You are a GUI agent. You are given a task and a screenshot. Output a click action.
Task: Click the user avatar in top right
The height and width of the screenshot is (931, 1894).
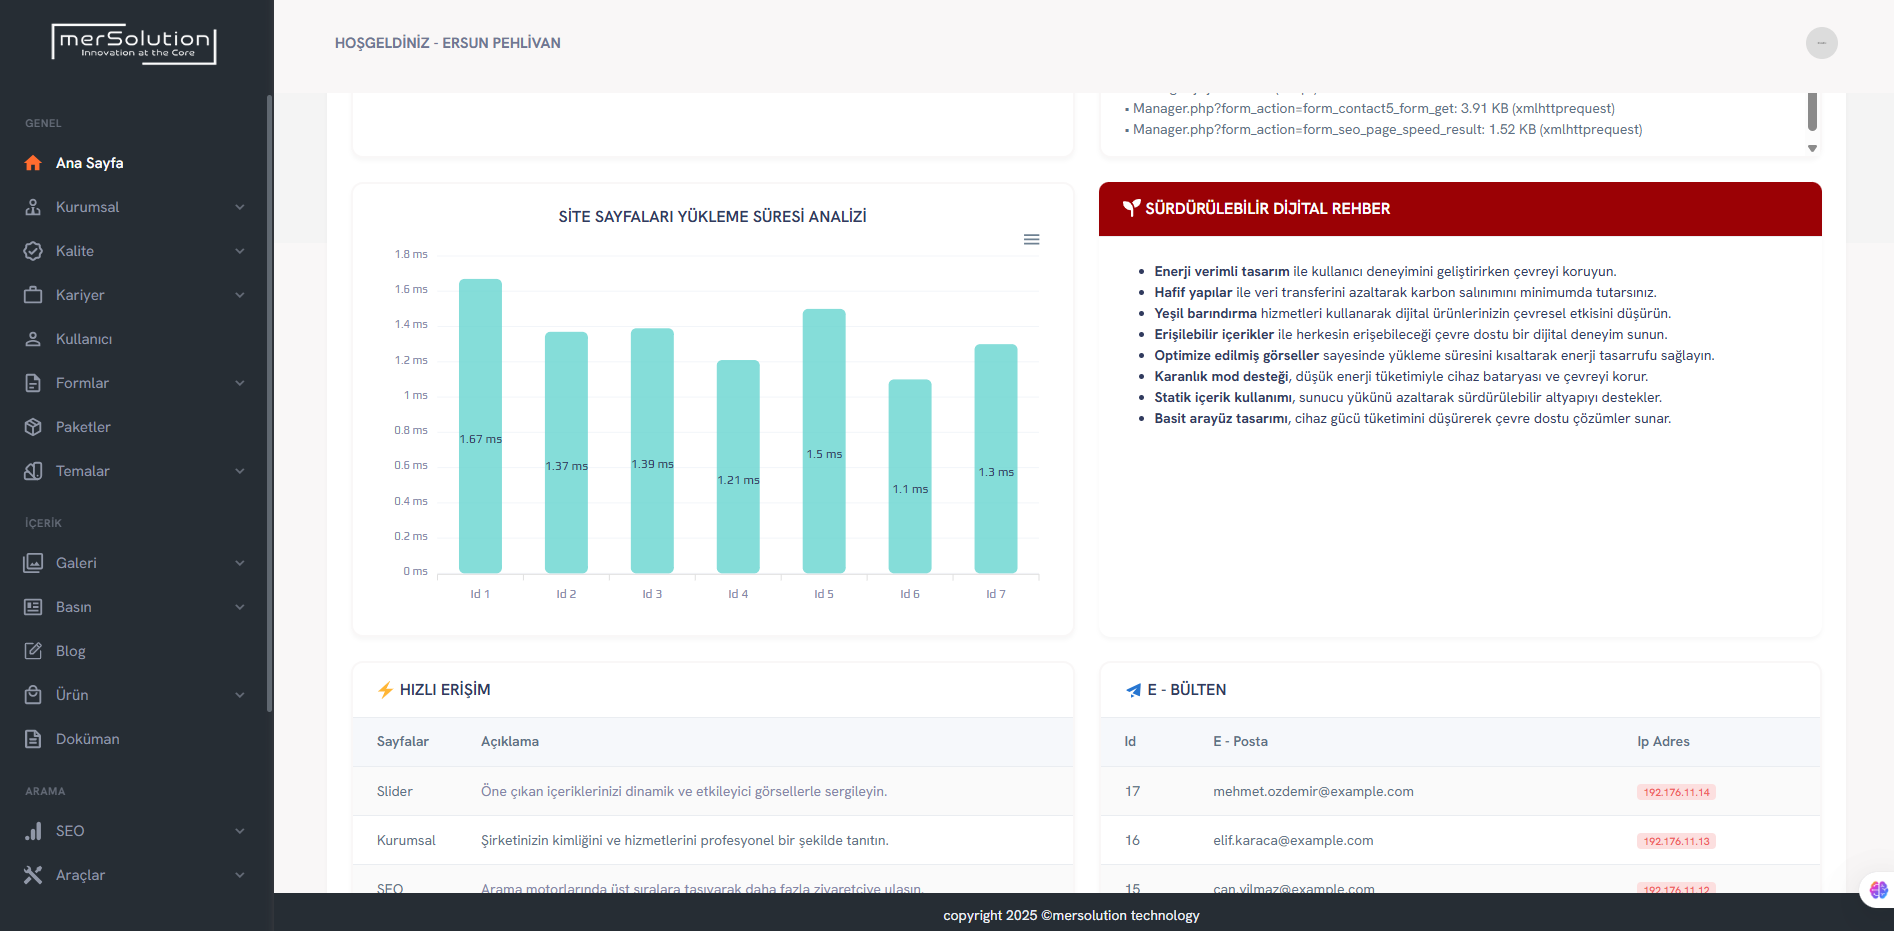[x=1821, y=43]
